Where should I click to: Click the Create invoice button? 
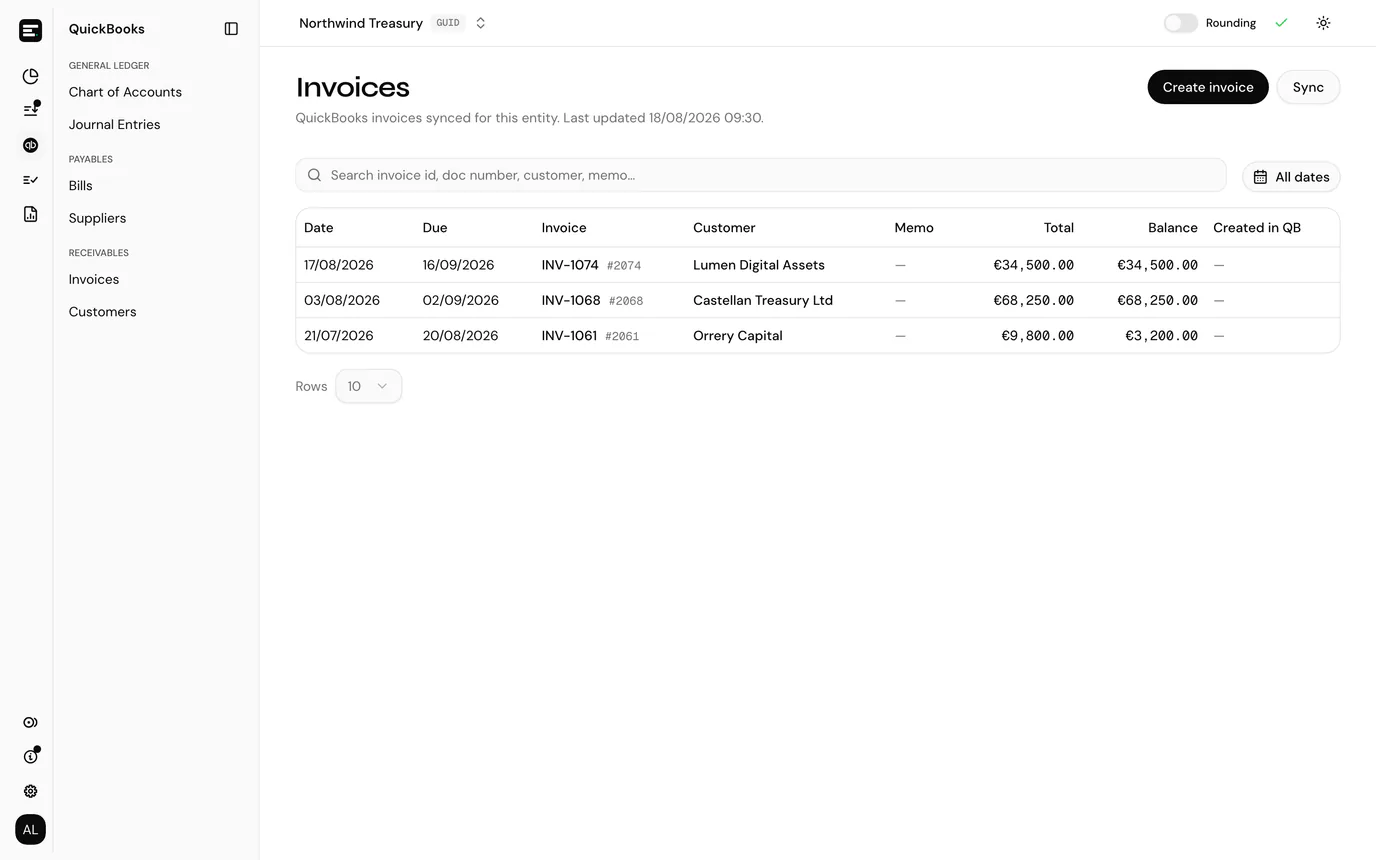1208,87
